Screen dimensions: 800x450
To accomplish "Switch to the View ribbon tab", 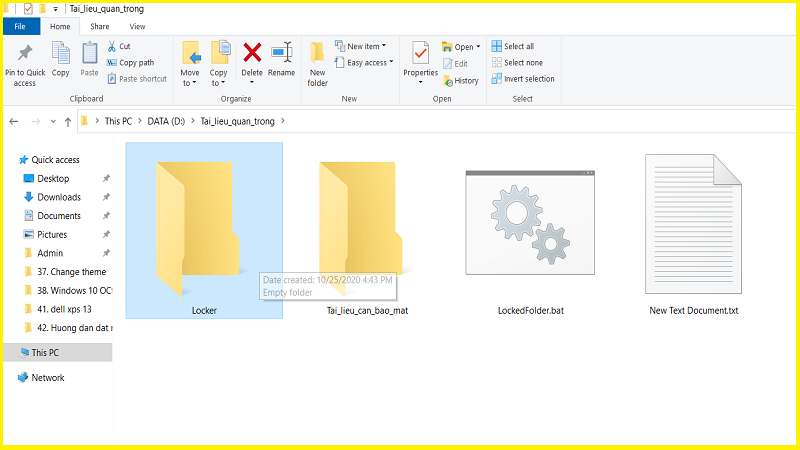I will tap(137, 27).
